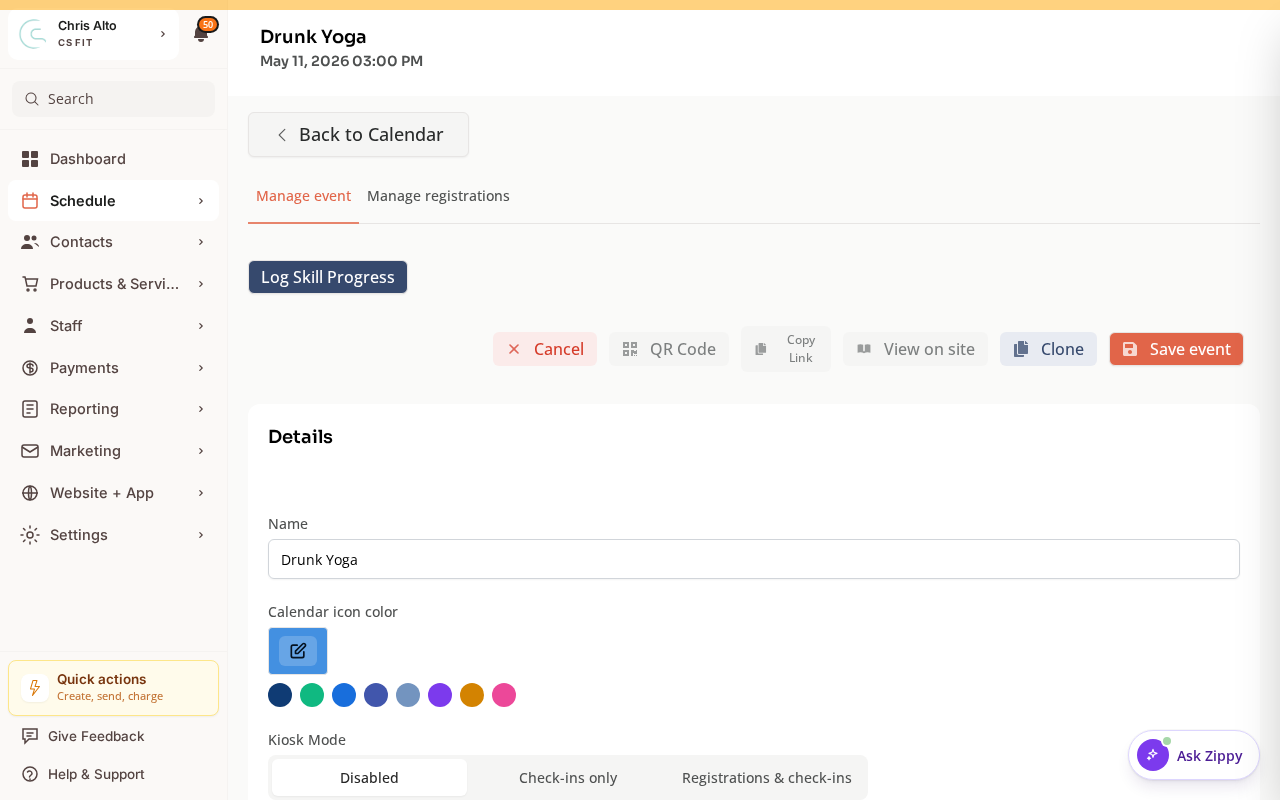This screenshot has width=1280, height=800.
Task: Click the Products & Services cart icon
Action: [x=30, y=284]
